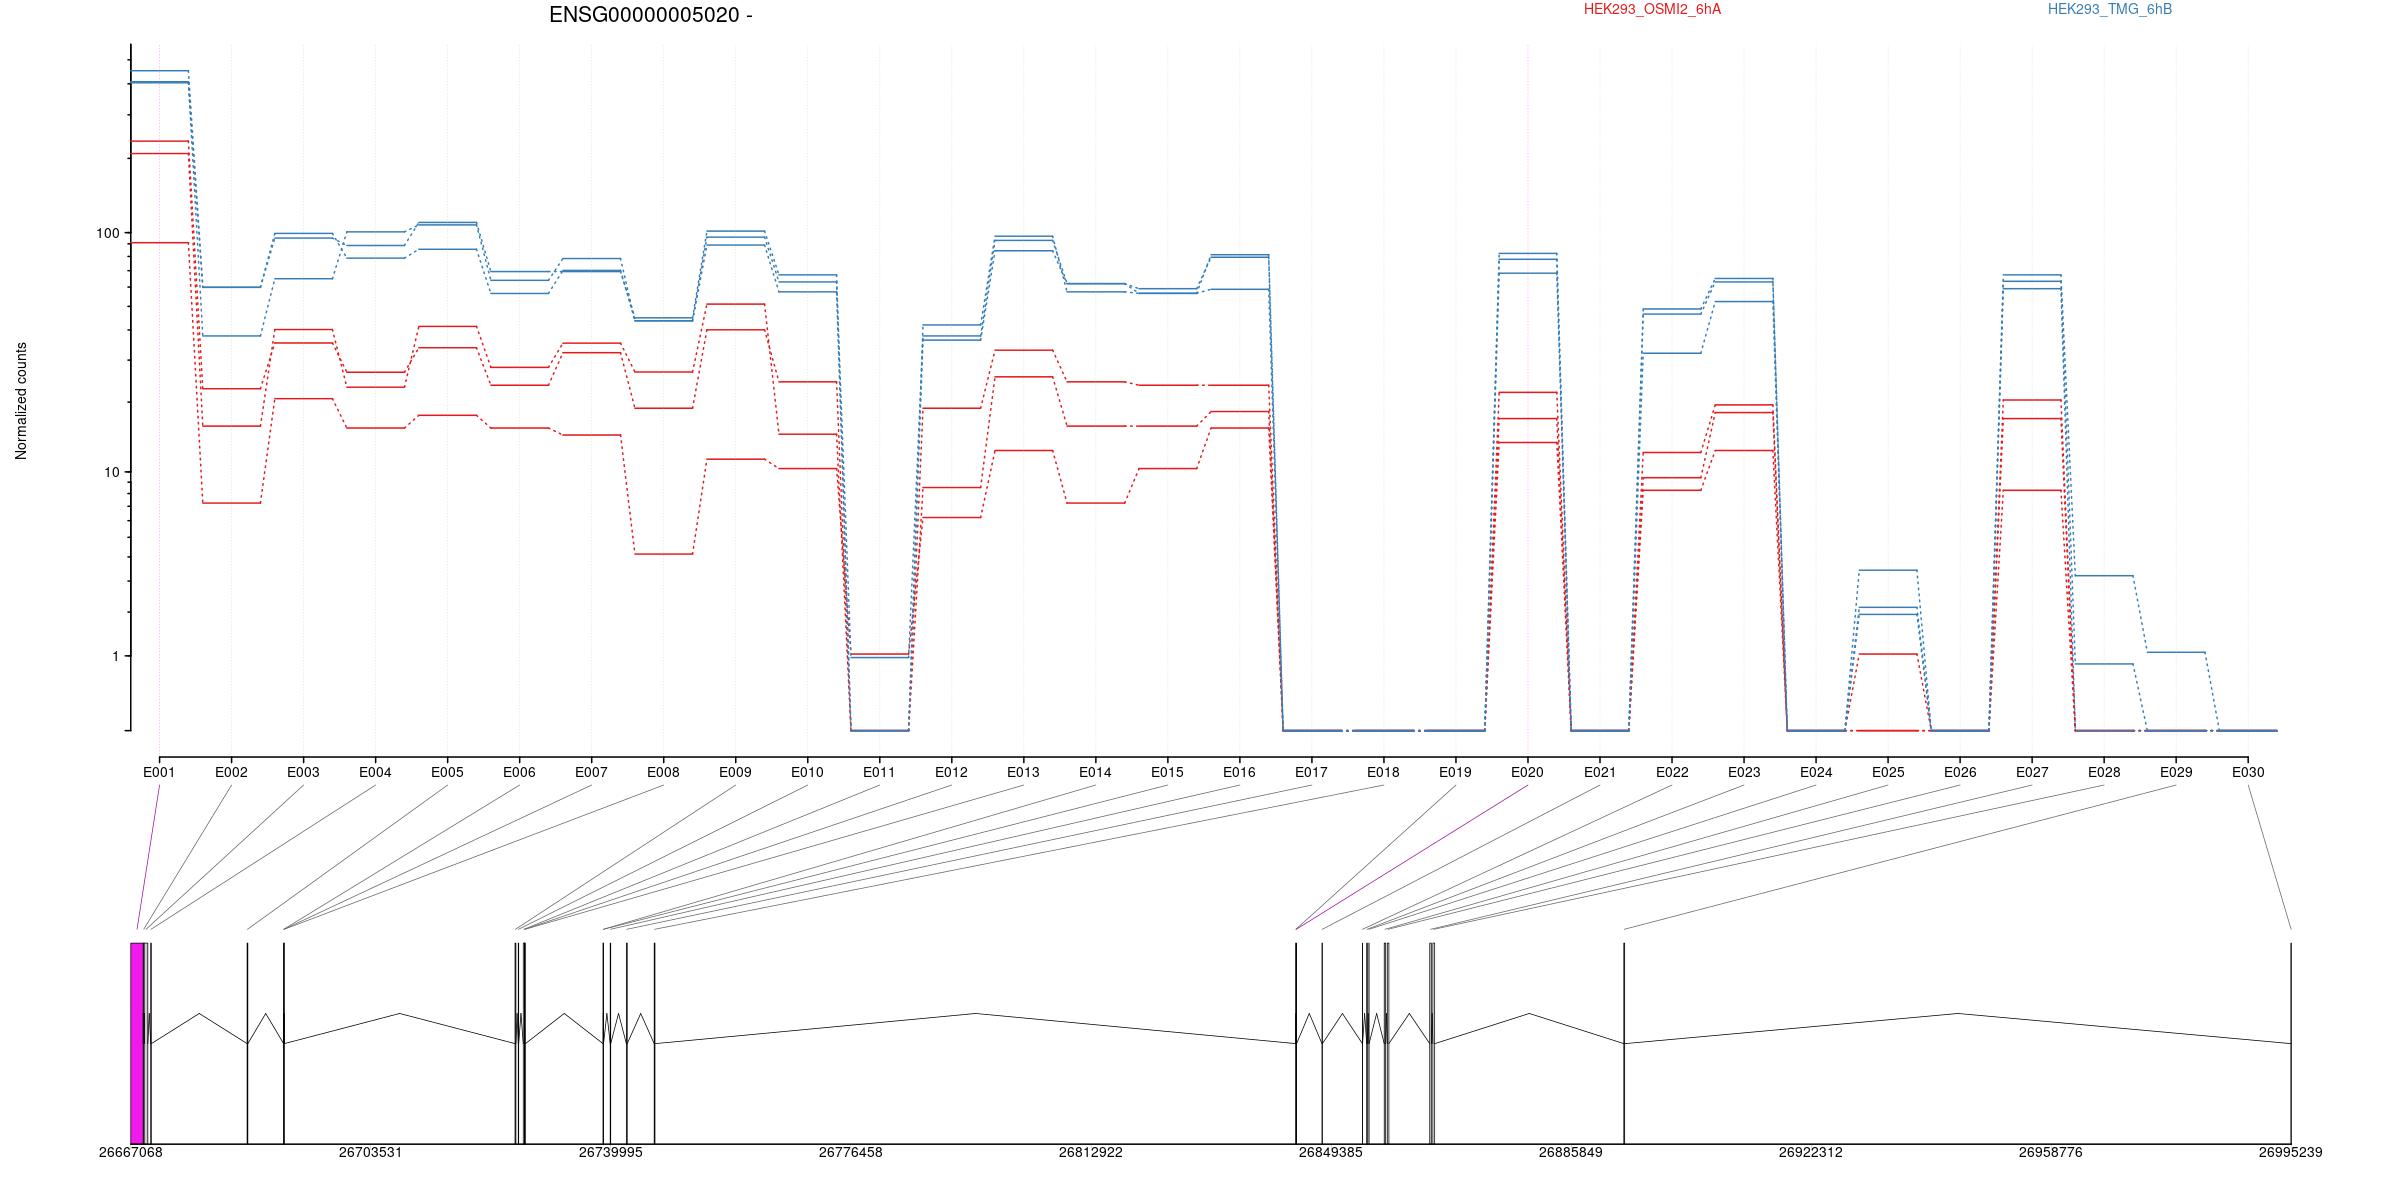
Task: Click exon label E009
Action: tap(735, 772)
